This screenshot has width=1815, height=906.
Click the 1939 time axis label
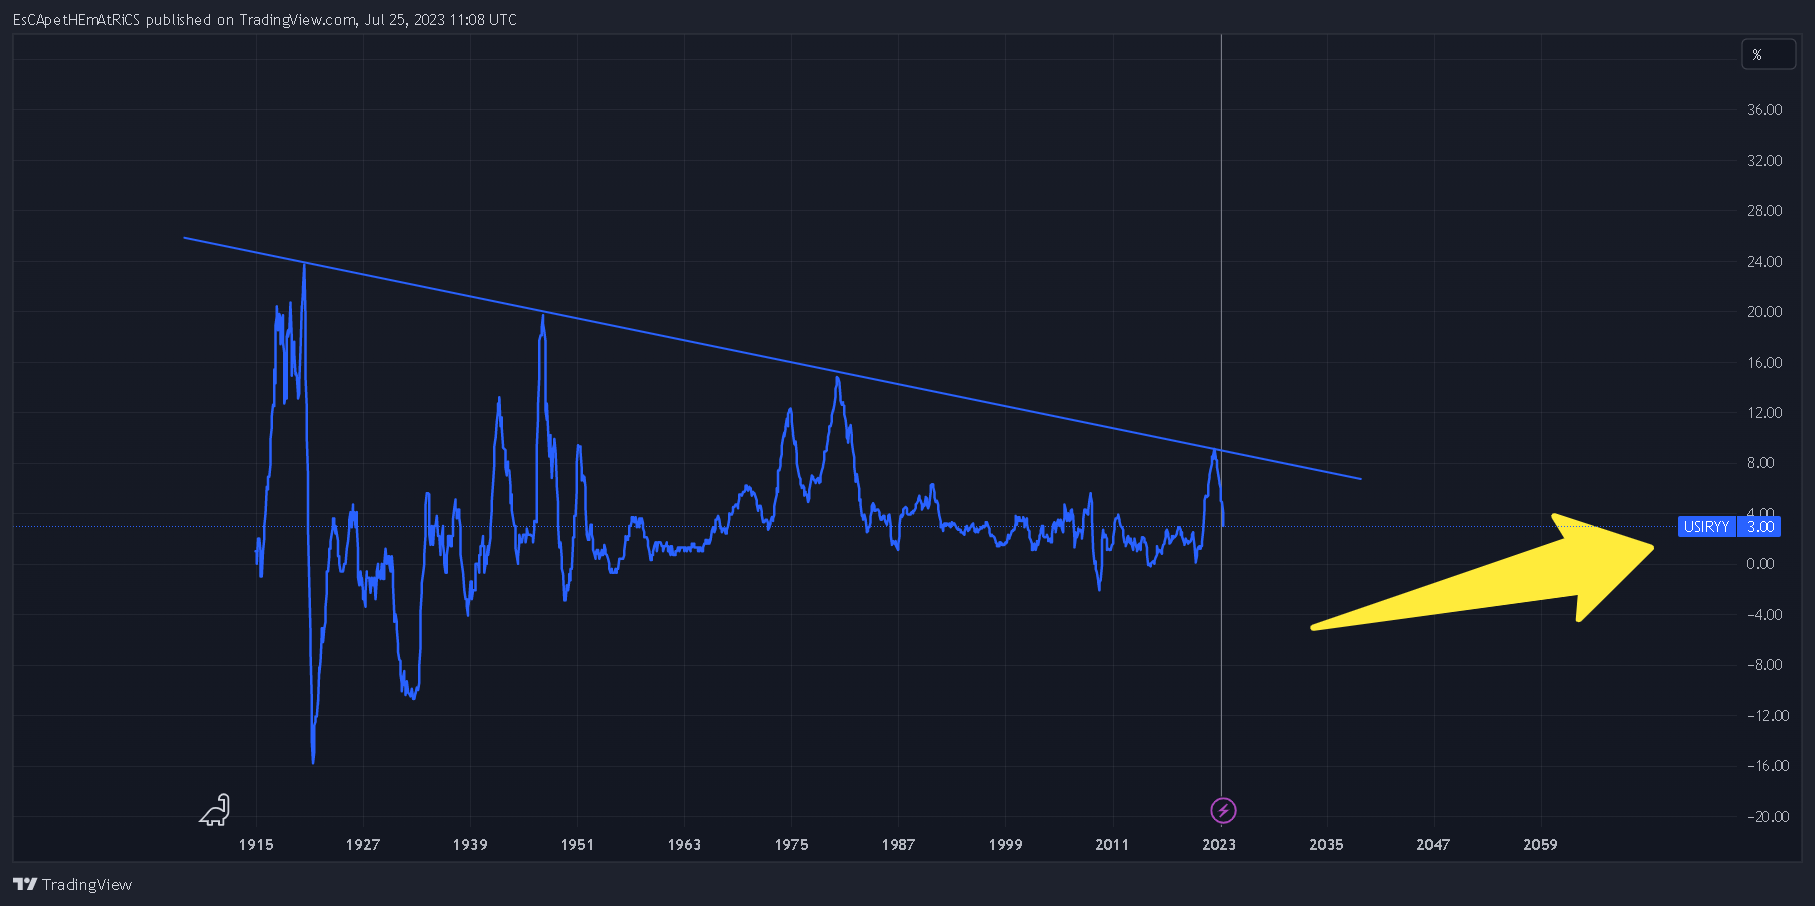470,845
